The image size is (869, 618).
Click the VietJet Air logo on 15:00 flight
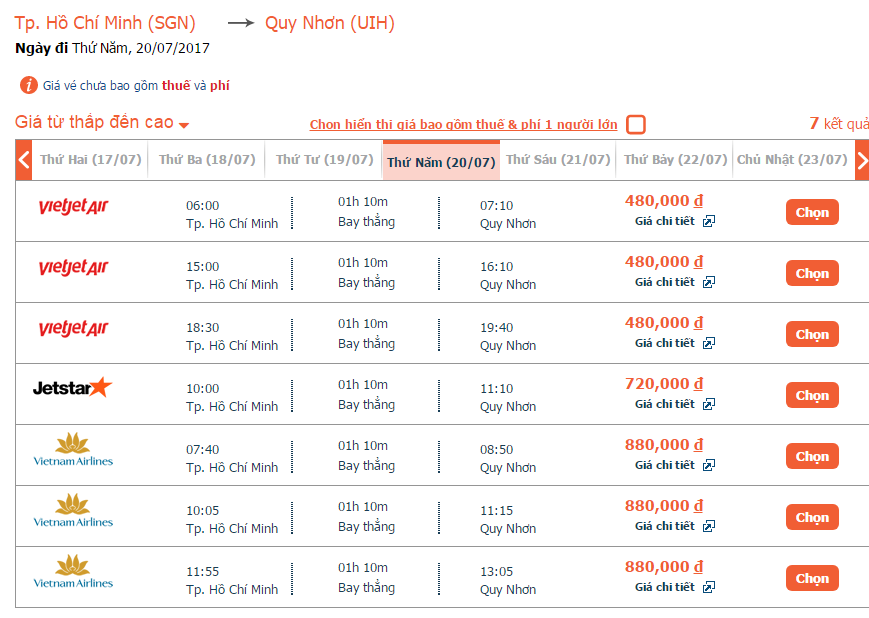[73, 268]
